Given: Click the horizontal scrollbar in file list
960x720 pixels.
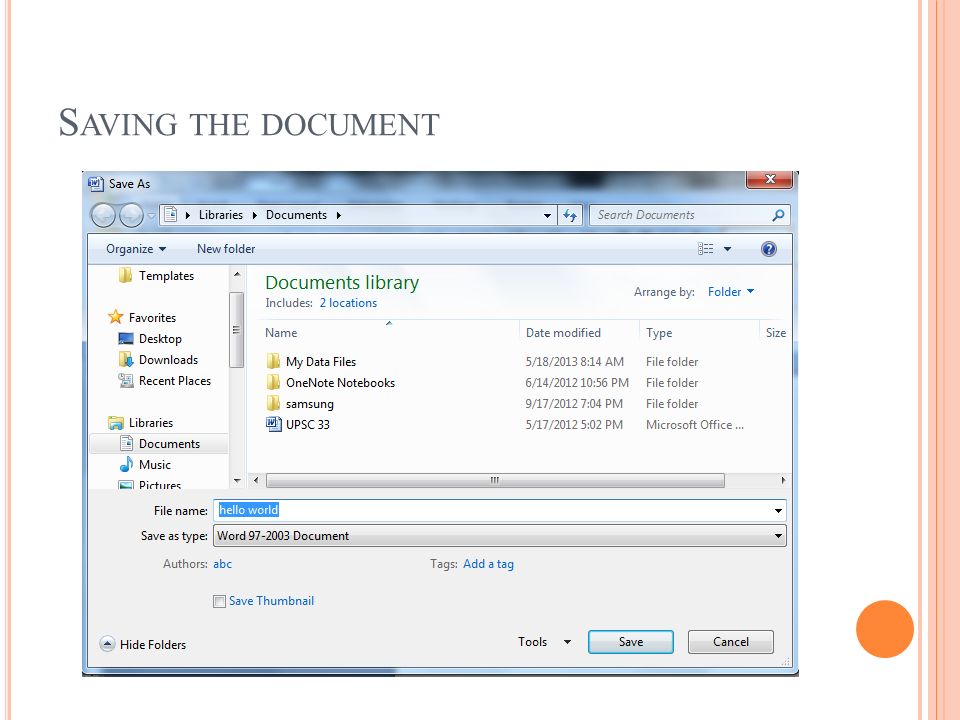Looking at the screenshot, I should 495,481.
